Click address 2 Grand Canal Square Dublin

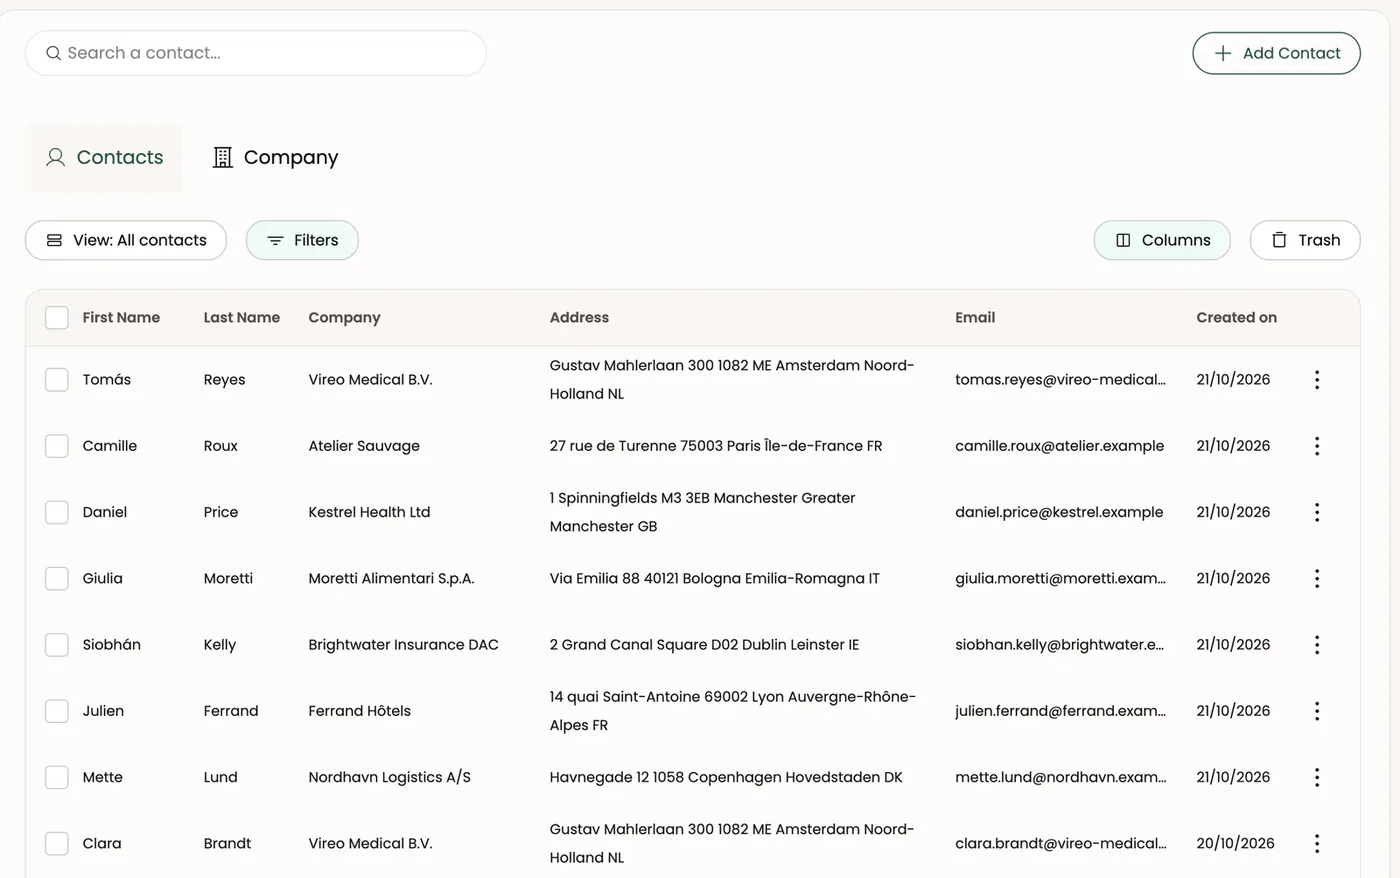click(704, 645)
